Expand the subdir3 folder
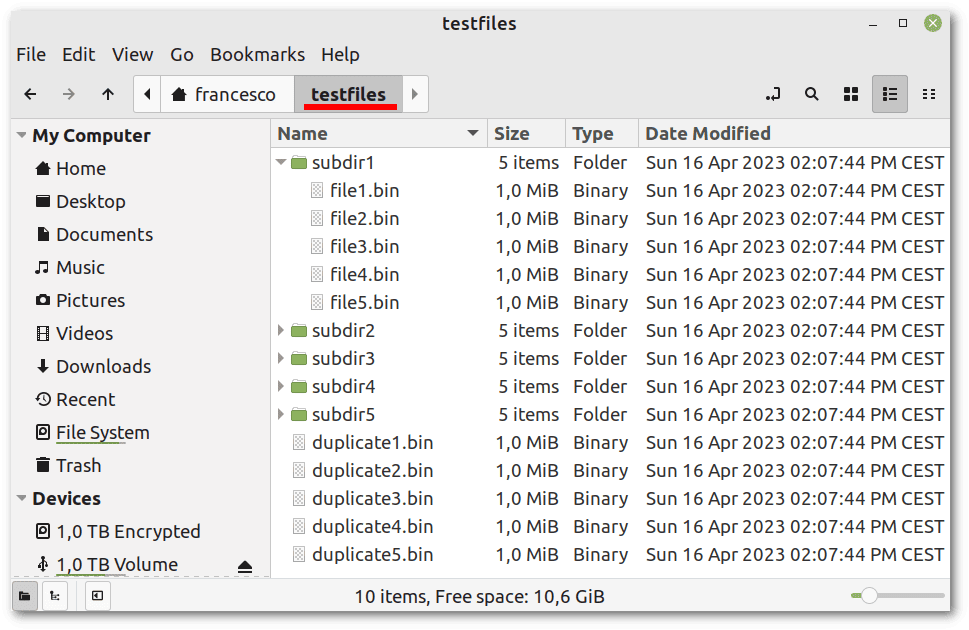This screenshot has height=630, width=969. pos(281,359)
